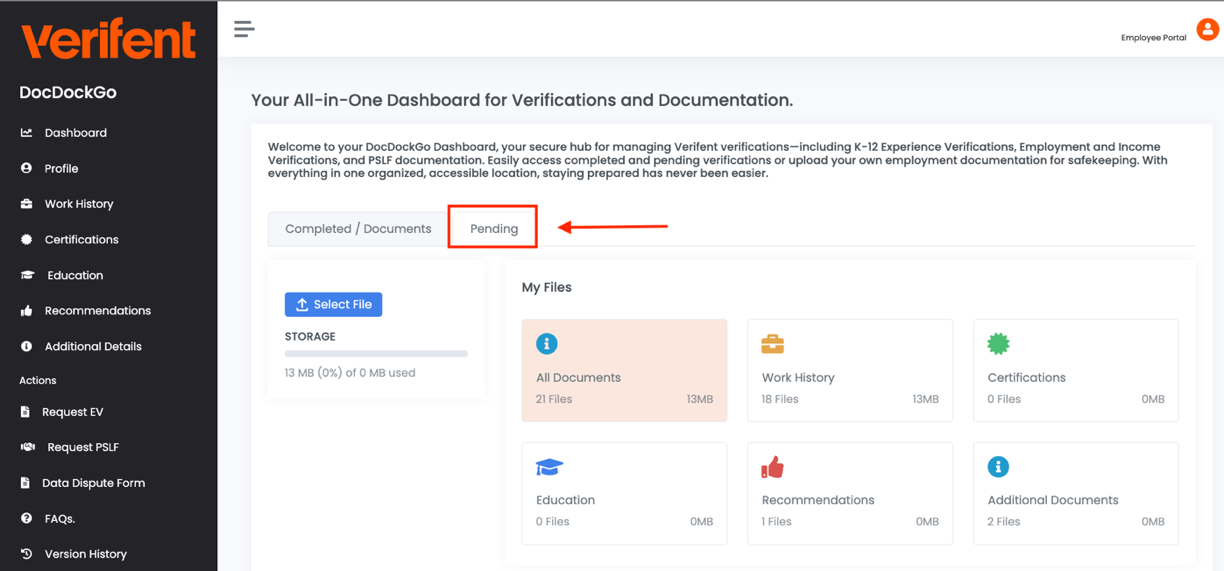Viewport: 1224px width, 571px height.
Task: Open Request EV action
Action: point(72,412)
